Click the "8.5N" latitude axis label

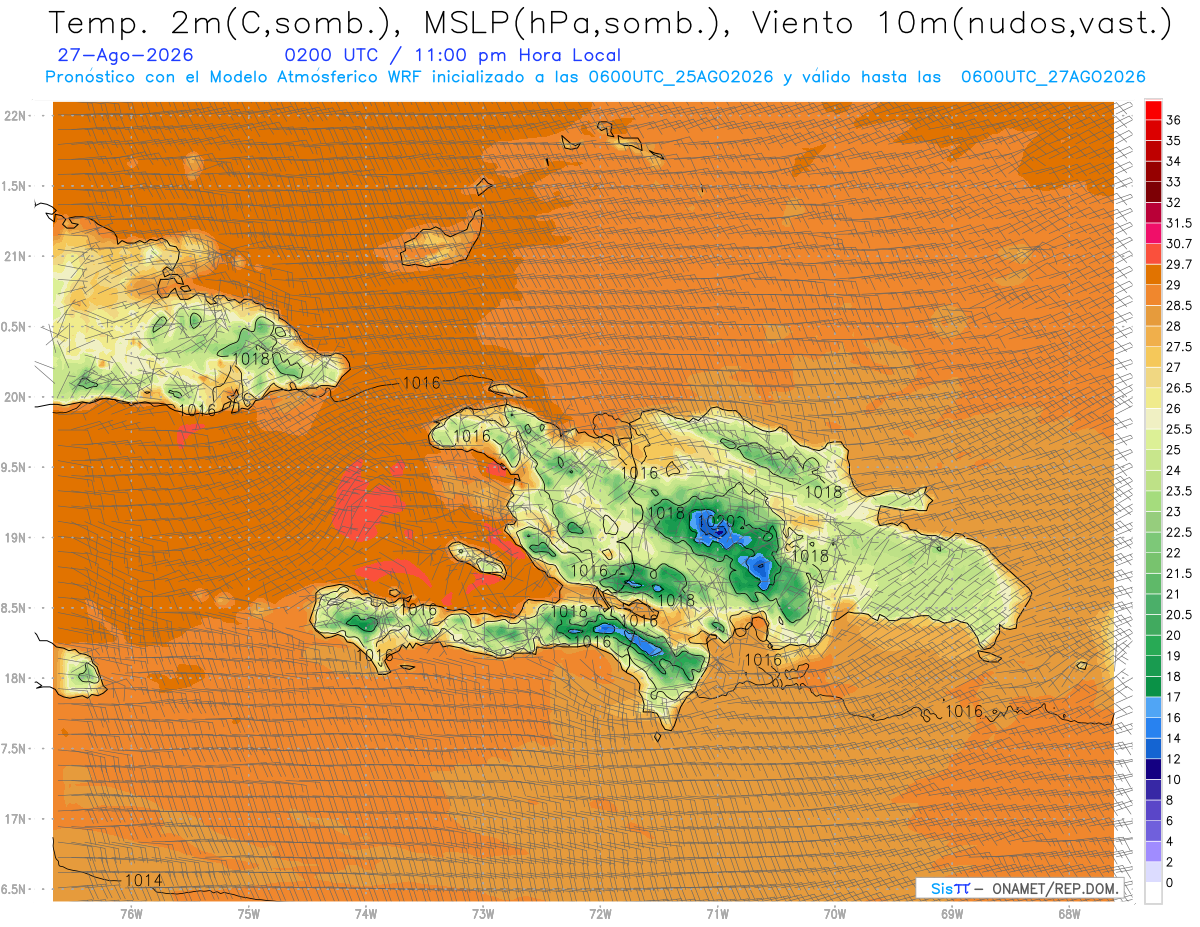click(x=15, y=608)
